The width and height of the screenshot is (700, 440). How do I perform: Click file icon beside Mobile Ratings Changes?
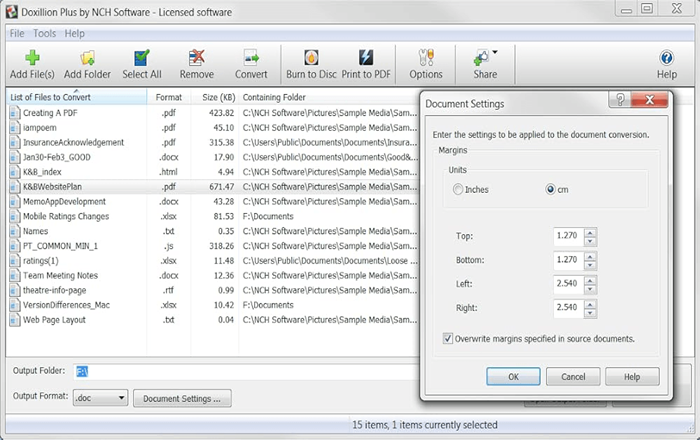pyautogui.click(x=15, y=216)
